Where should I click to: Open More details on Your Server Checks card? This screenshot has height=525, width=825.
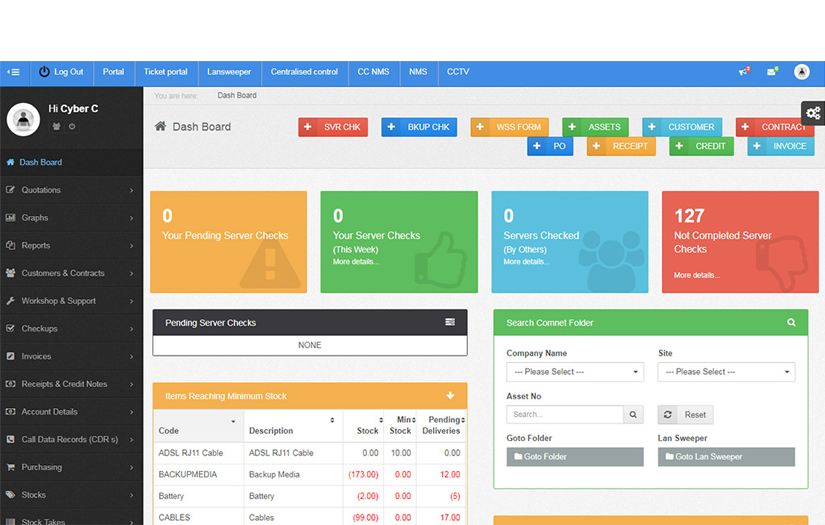[356, 262]
